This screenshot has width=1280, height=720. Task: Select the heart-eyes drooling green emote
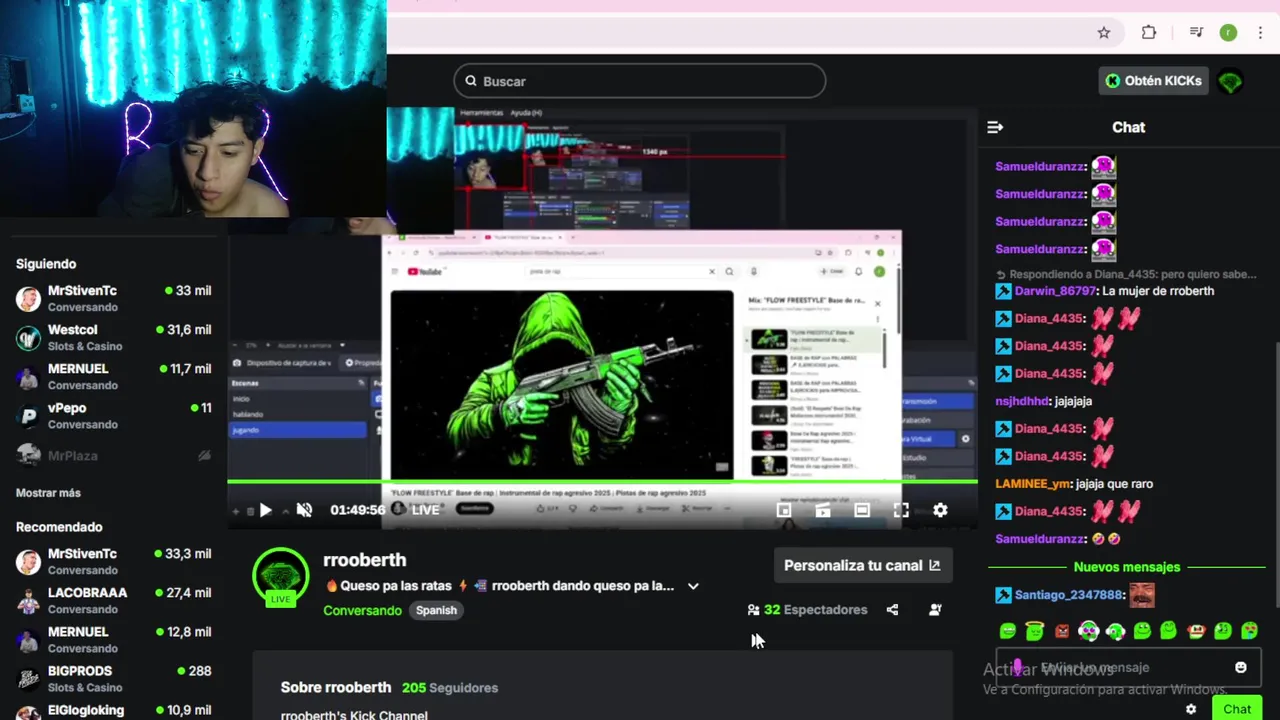click(1249, 631)
